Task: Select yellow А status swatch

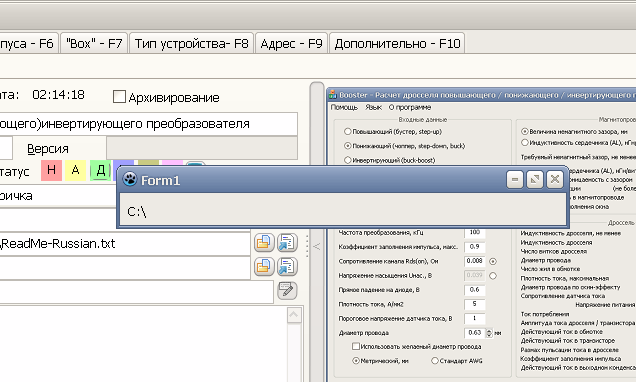Action: click(75, 170)
